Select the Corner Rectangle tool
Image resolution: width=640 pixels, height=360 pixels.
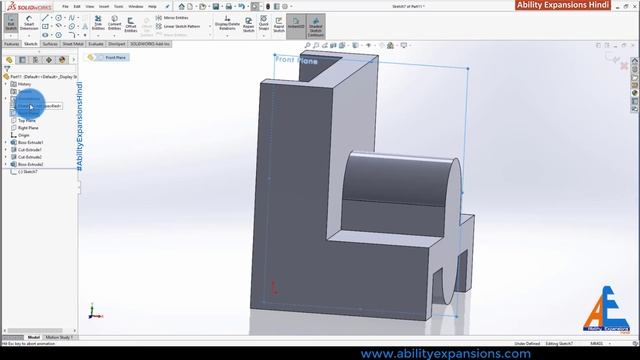(45, 27)
